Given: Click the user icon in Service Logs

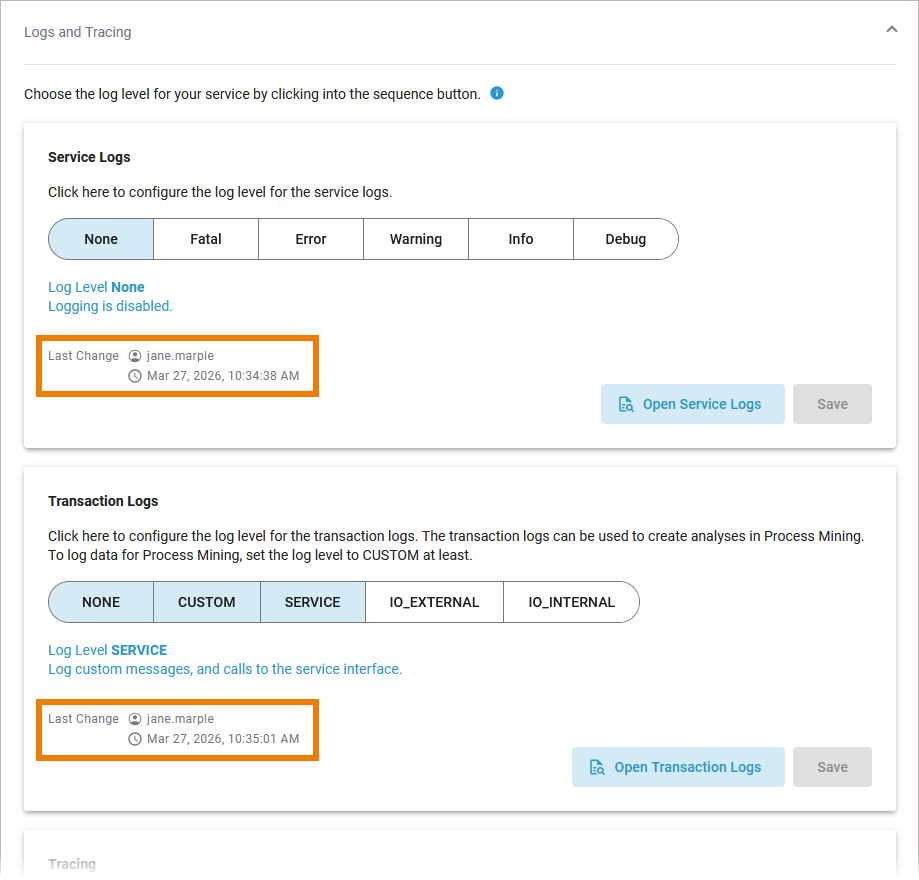Looking at the screenshot, I should 136,356.
